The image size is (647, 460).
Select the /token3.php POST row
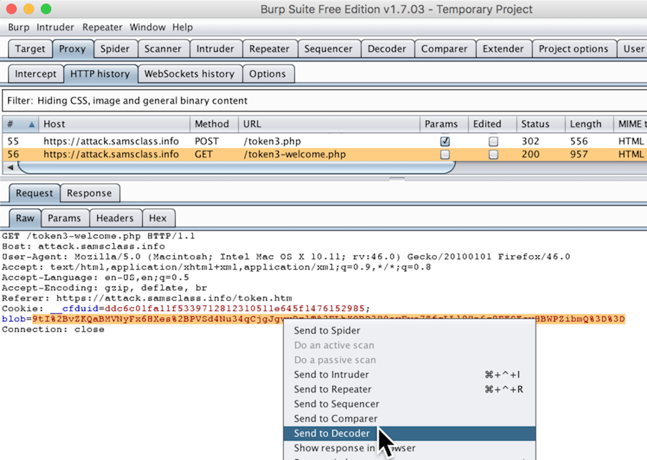(324, 141)
